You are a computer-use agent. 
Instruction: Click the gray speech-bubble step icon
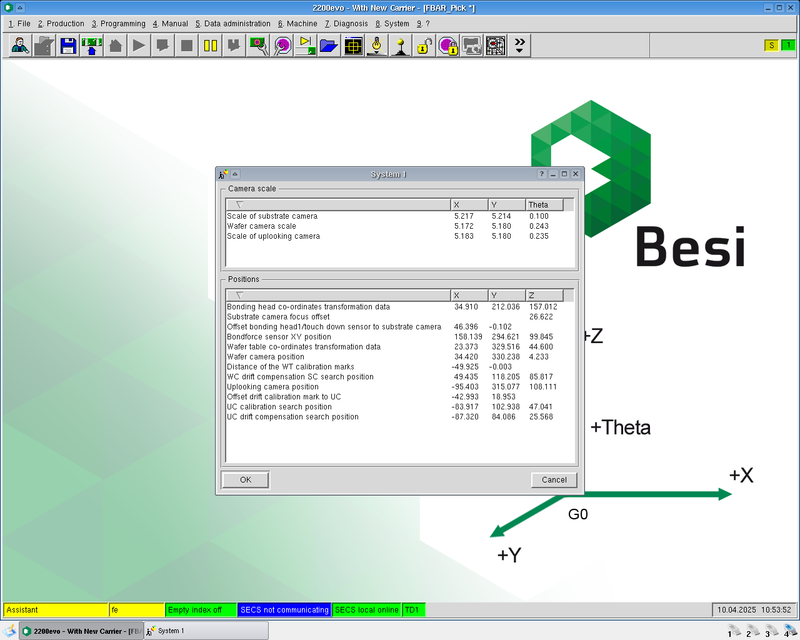(163, 45)
